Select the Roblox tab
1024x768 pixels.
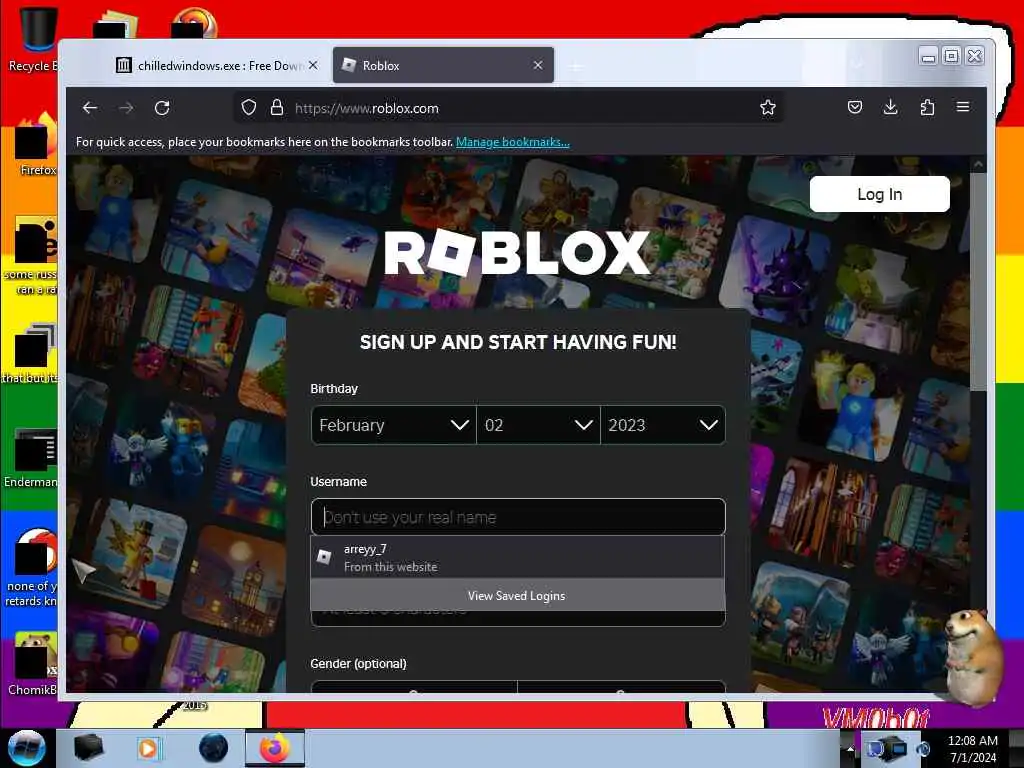pos(443,65)
